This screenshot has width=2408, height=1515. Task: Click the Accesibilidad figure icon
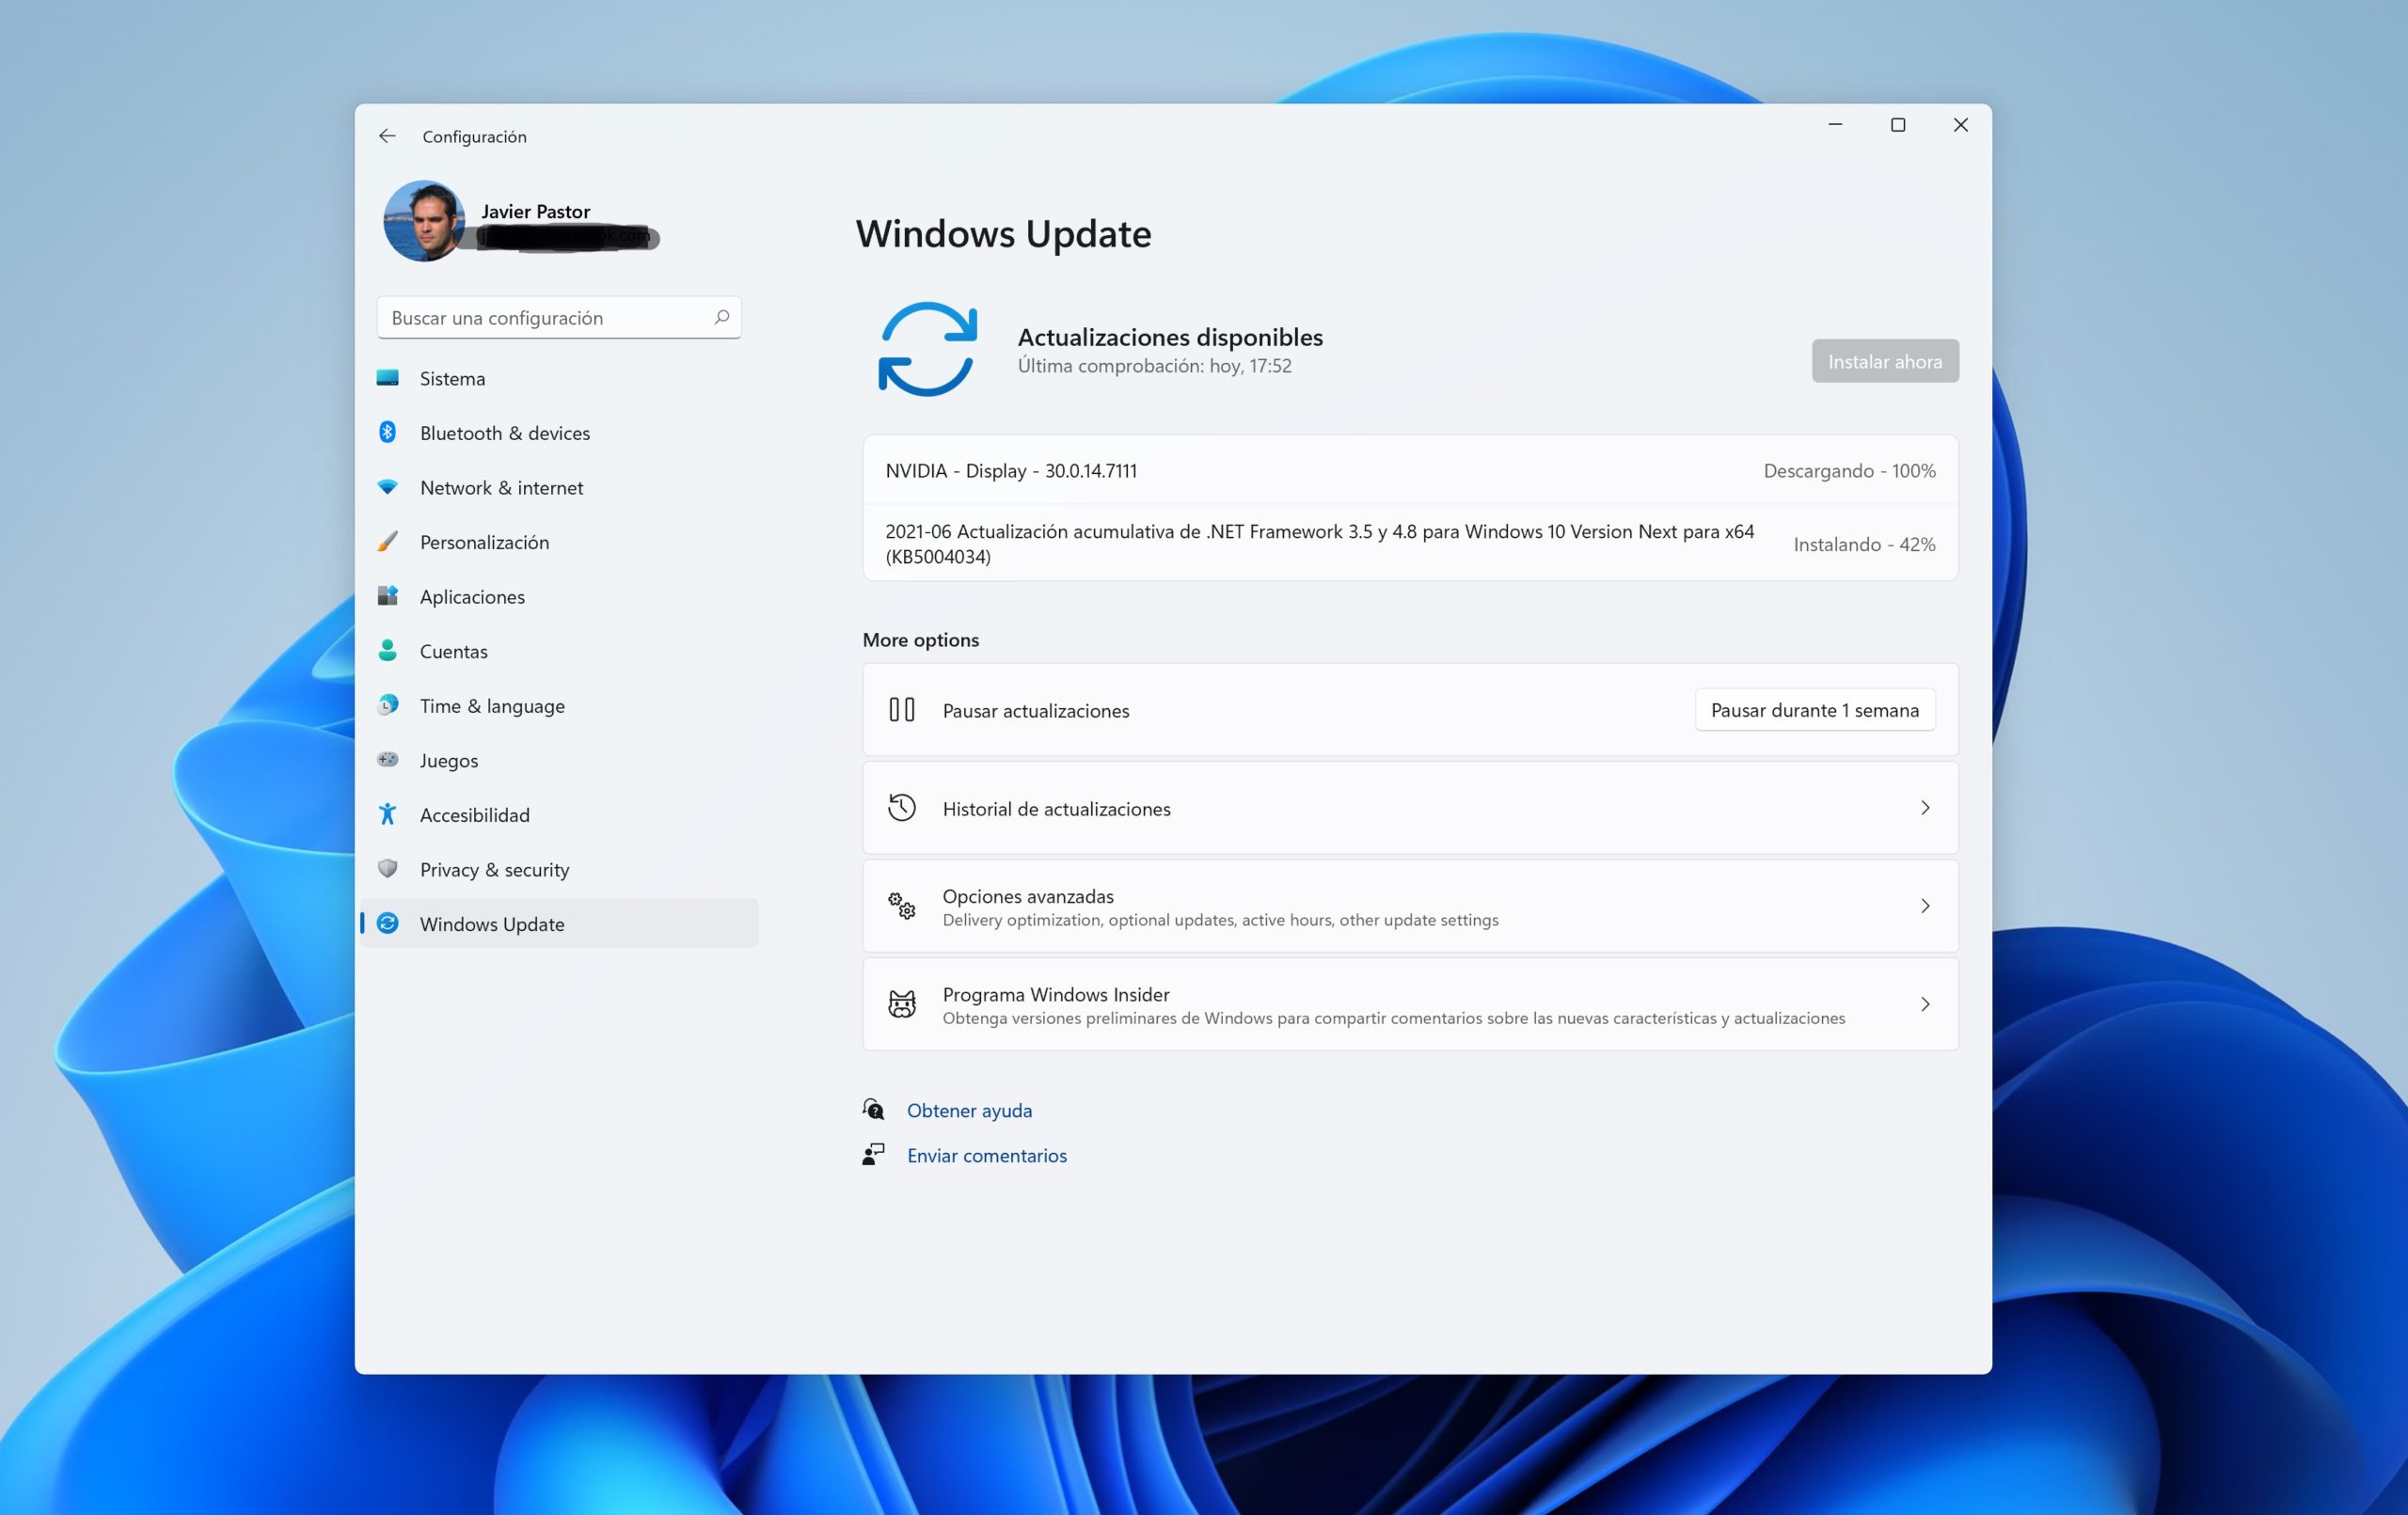(387, 814)
